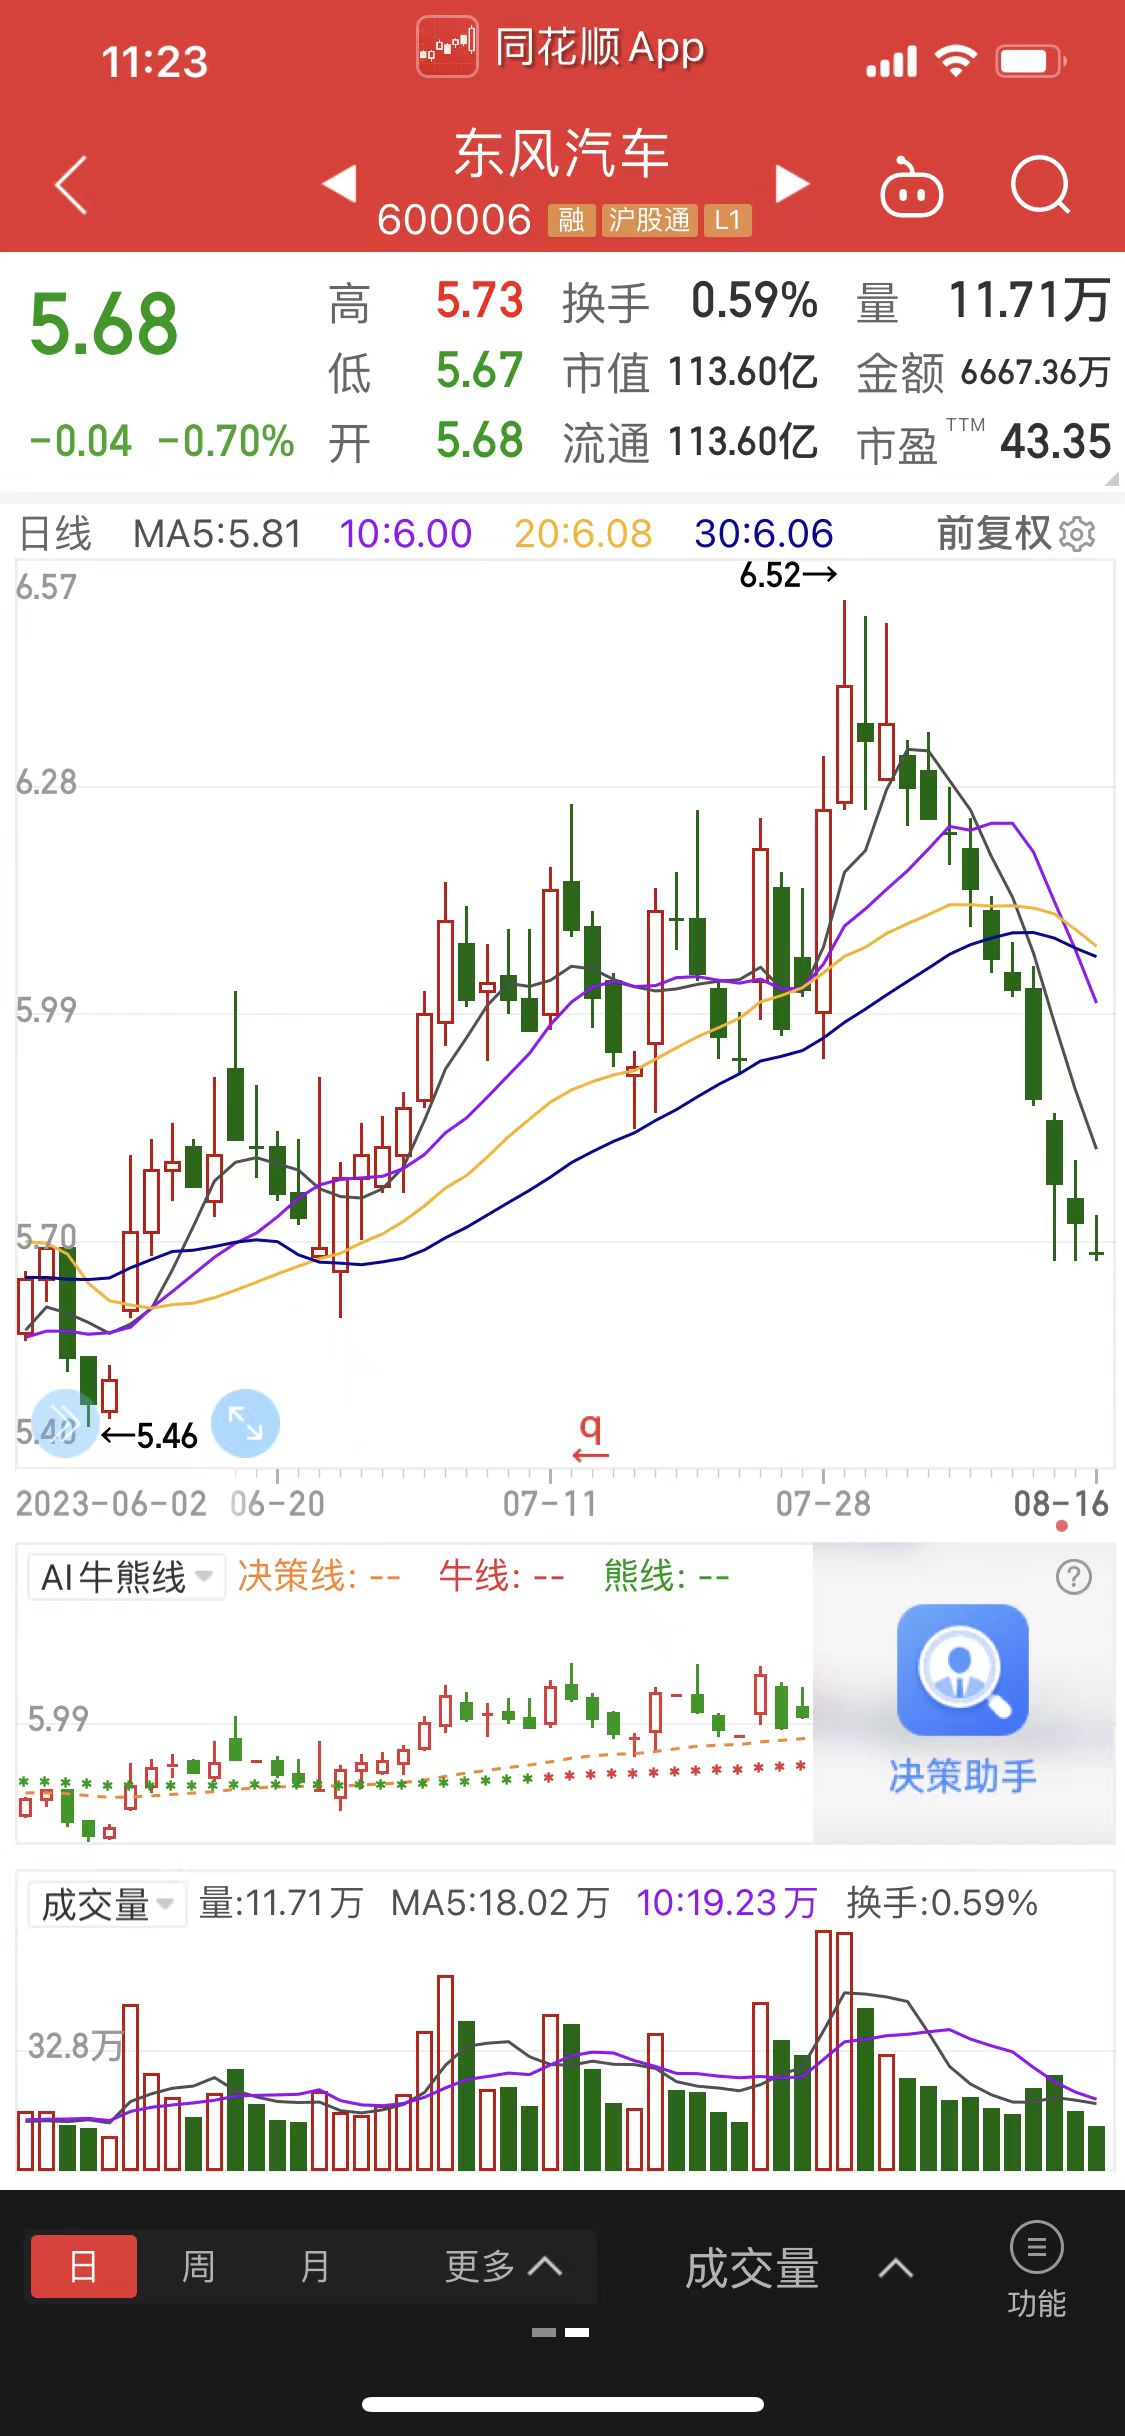This screenshot has height=2436, width=1125.
Task: Switch to 月 monthly period tab
Action: [x=315, y=2266]
